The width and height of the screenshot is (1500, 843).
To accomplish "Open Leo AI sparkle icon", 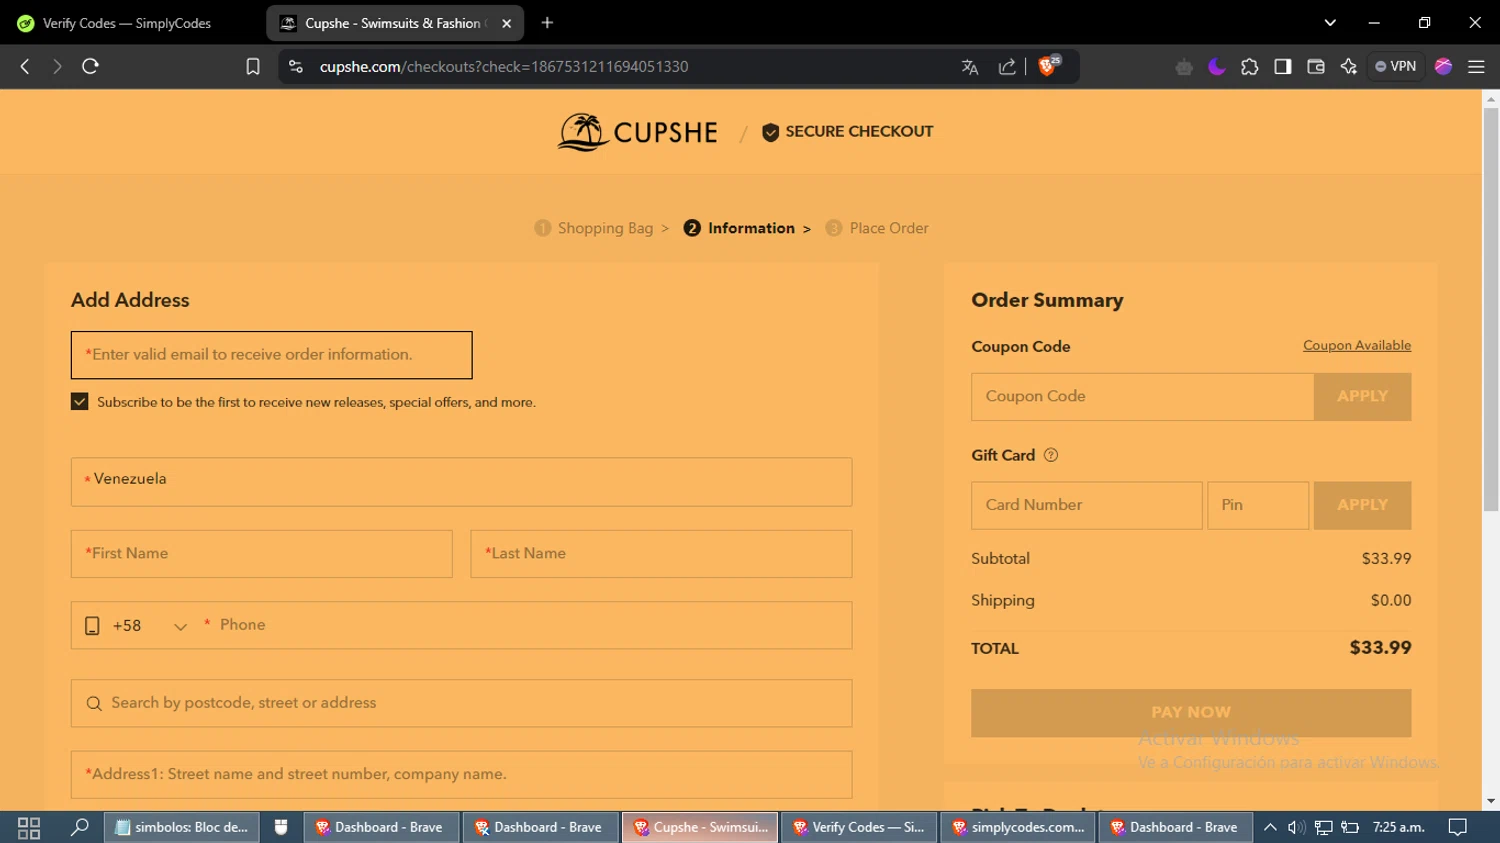I will (x=1348, y=67).
